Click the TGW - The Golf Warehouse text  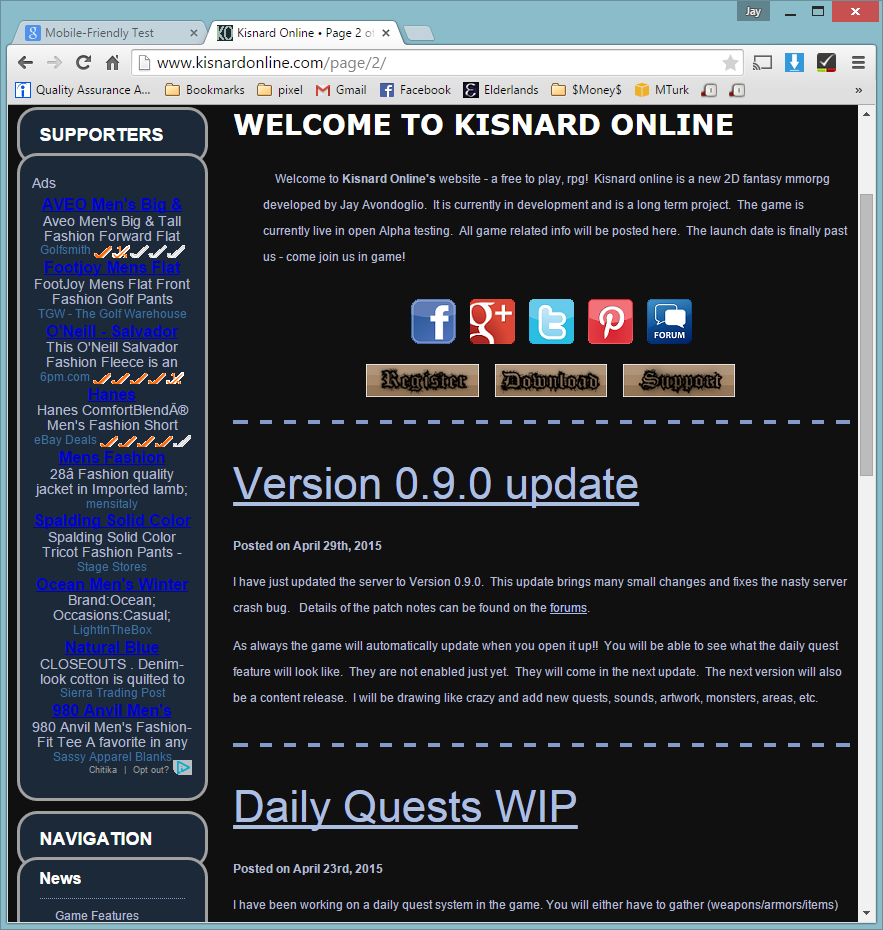click(112, 314)
